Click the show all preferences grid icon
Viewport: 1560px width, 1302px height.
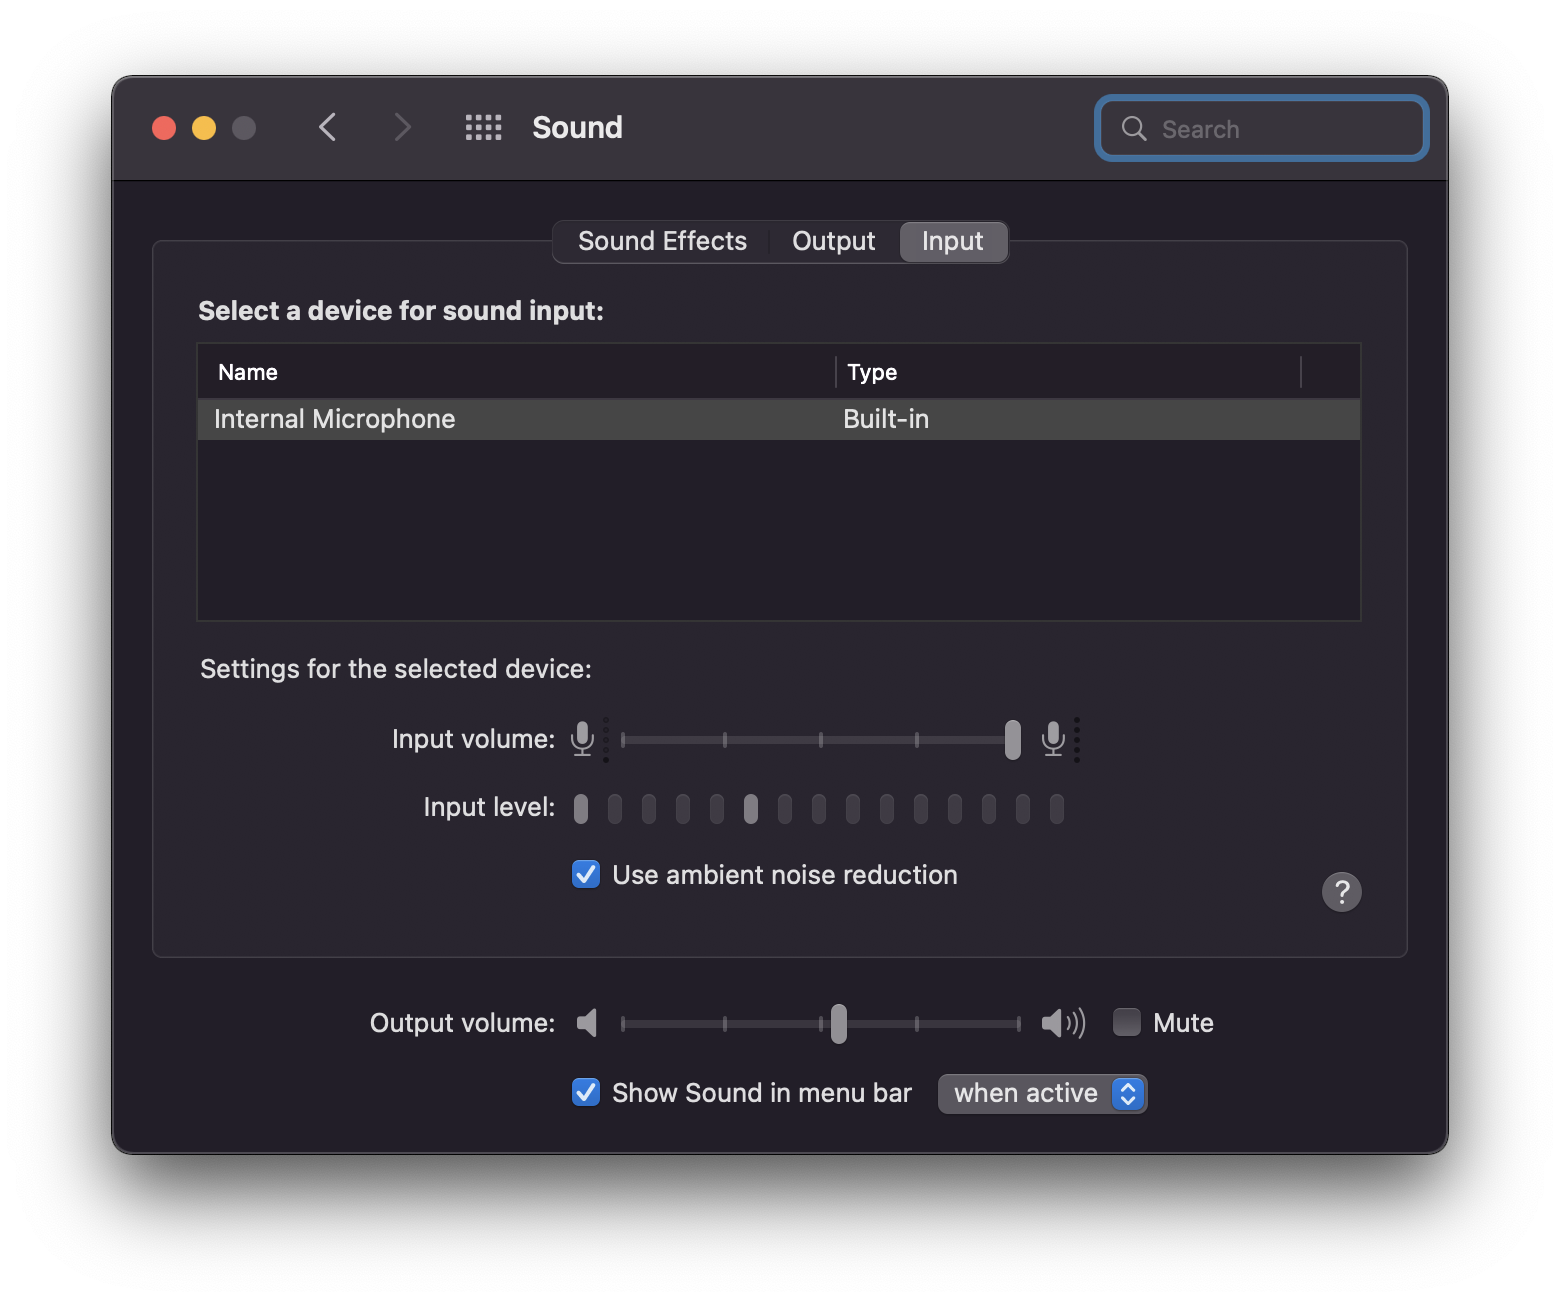(483, 128)
